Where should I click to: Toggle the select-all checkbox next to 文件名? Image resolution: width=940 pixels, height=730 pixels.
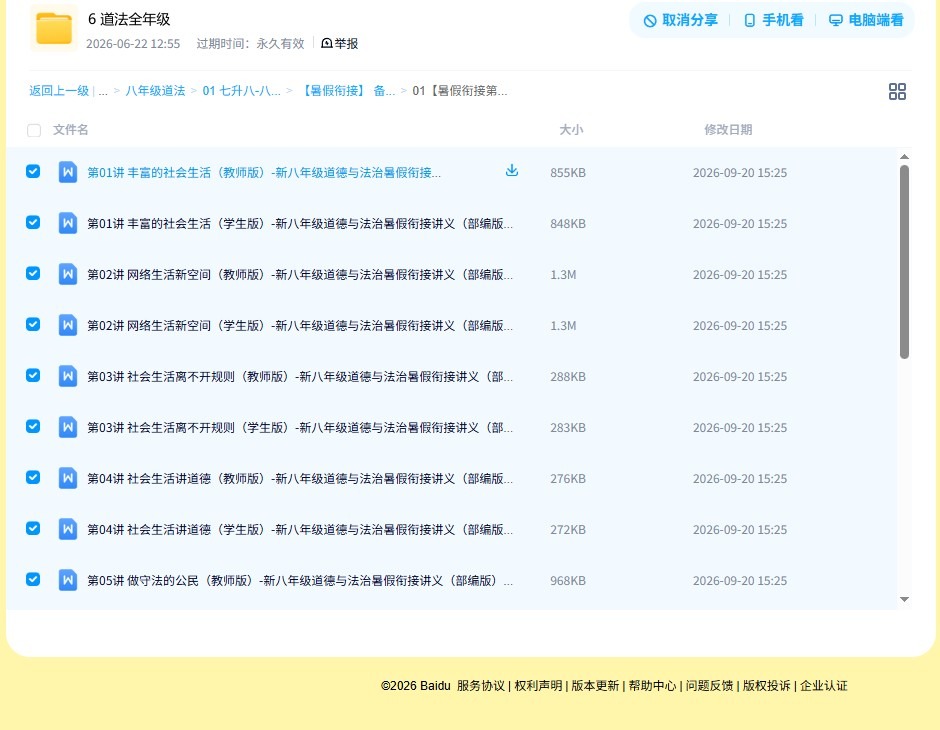point(34,130)
